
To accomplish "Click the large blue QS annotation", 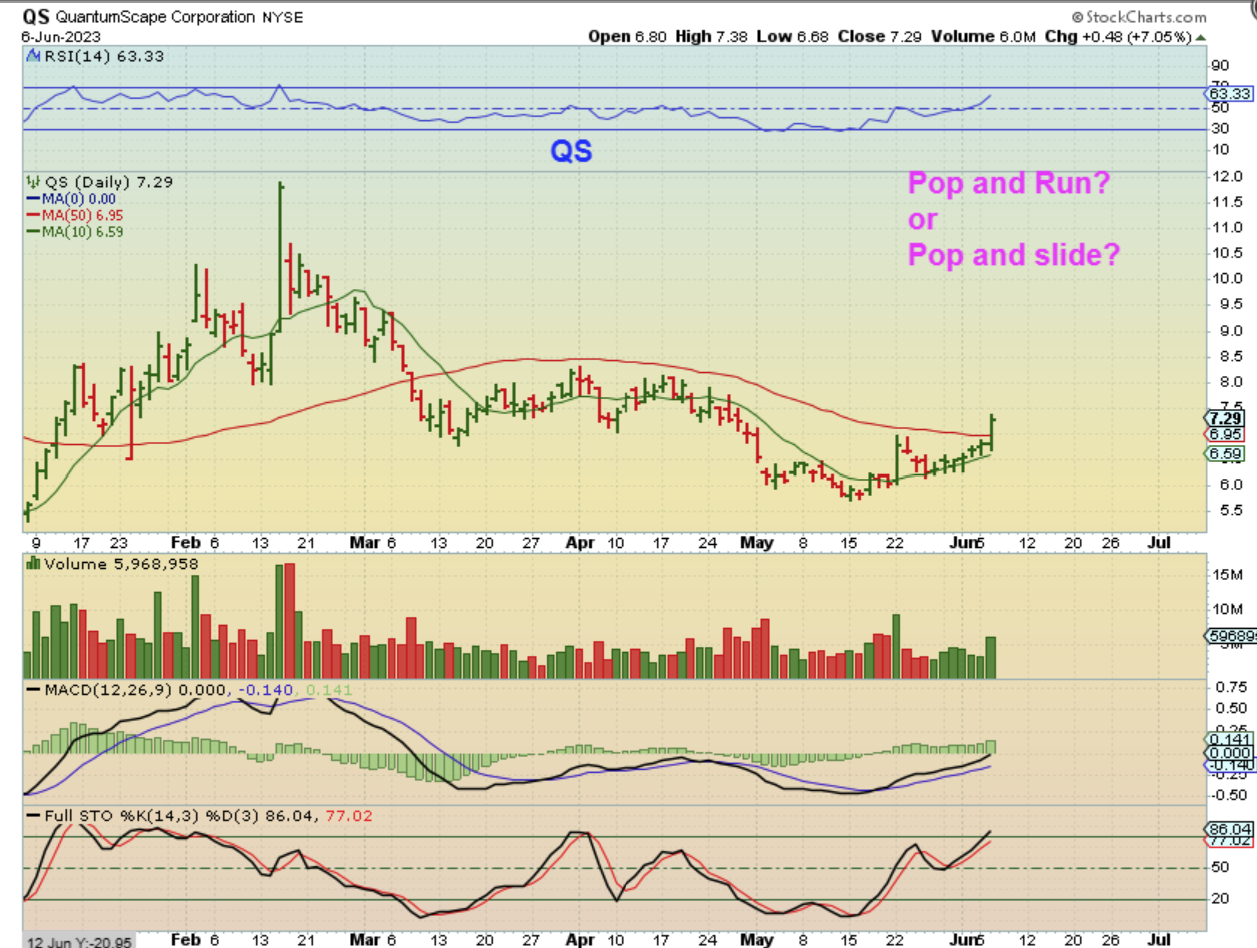I will tap(571, 151).
